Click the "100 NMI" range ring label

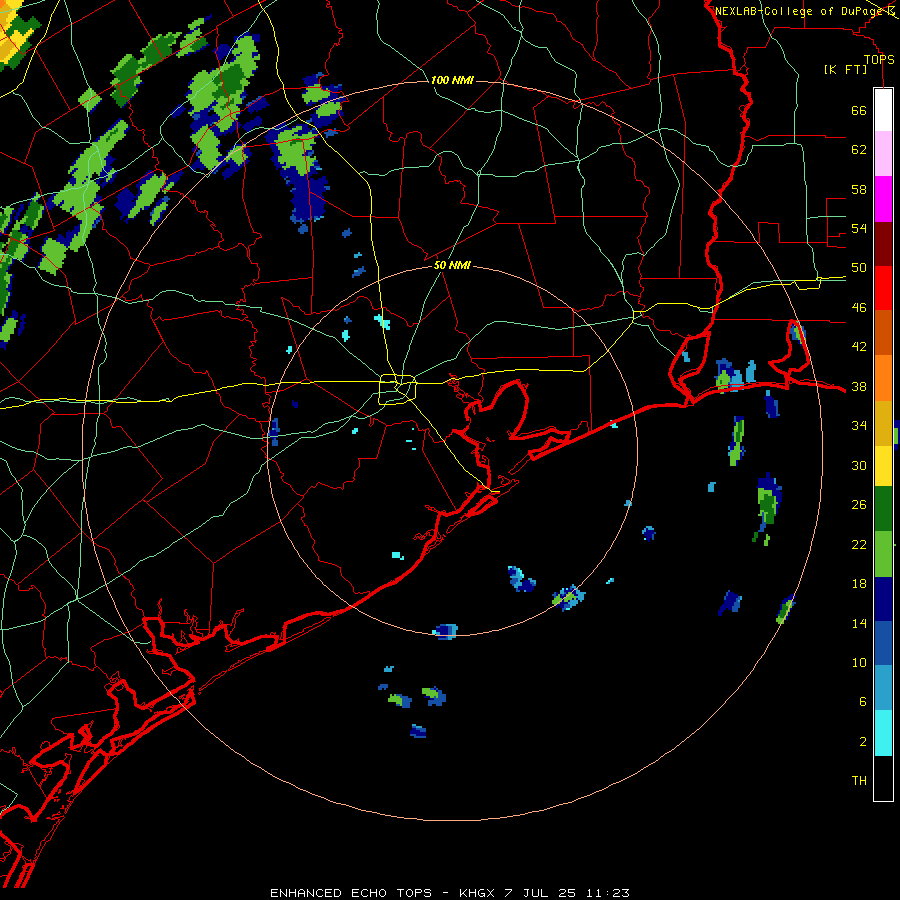click(x=452, y=80)
